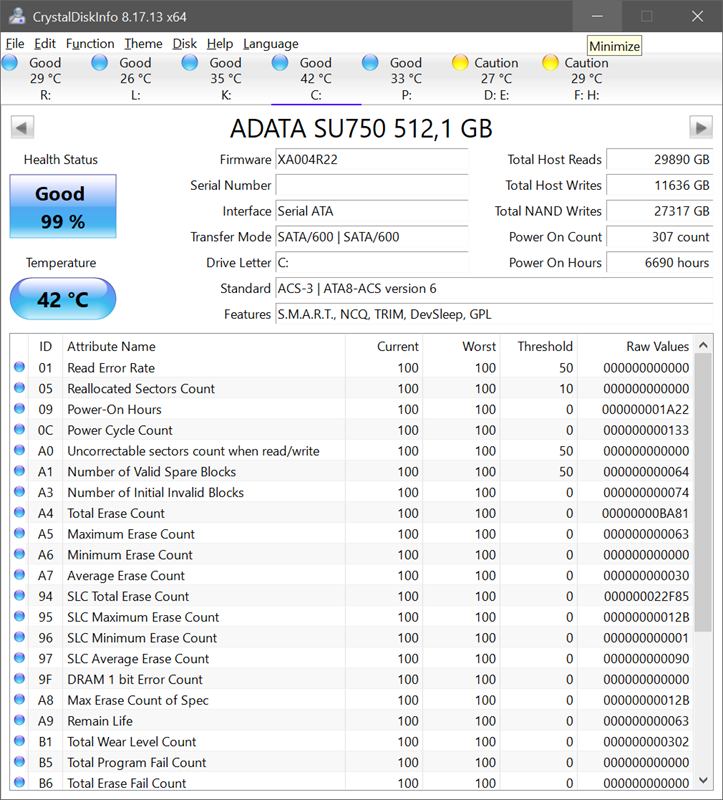The width and height of the screenshot is (723, 800).
Task: Click the CrystalDiskInfo app icon in title bar
Action: (x=17, y=16)
